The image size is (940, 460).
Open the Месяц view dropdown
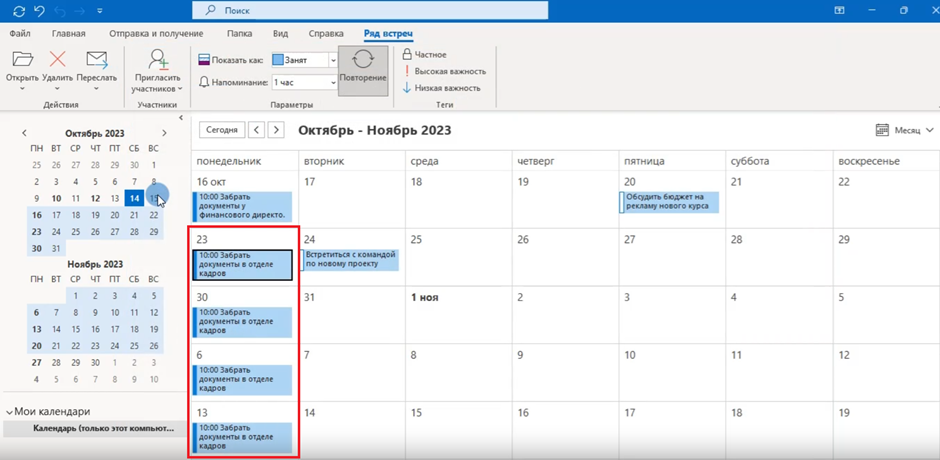903,130
